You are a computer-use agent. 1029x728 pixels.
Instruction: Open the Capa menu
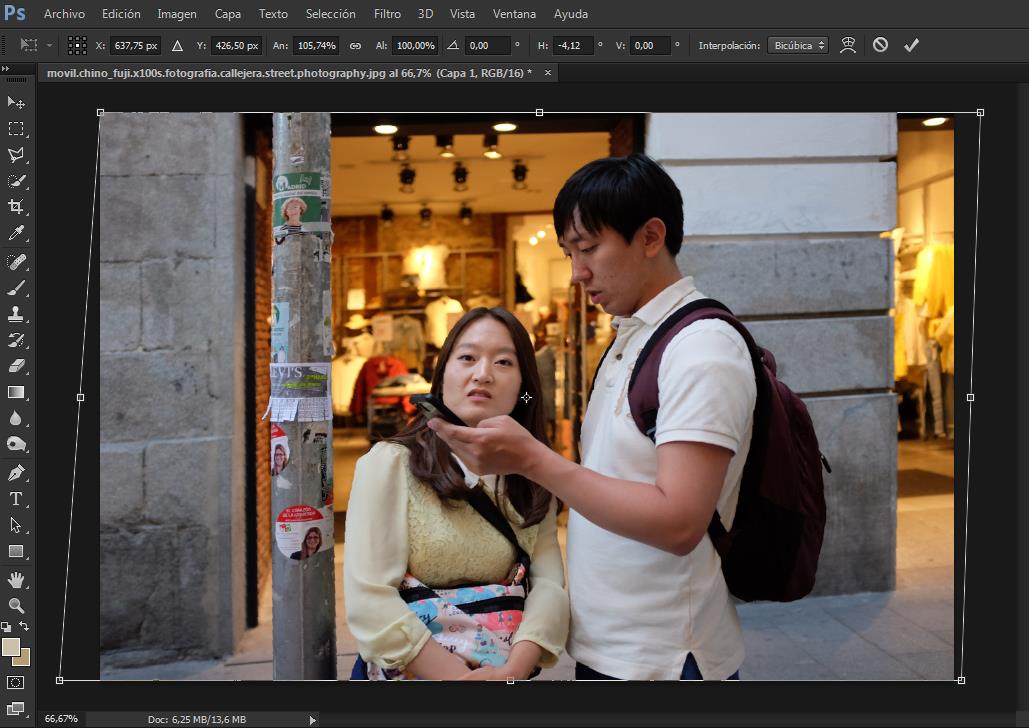pos(228,14)
